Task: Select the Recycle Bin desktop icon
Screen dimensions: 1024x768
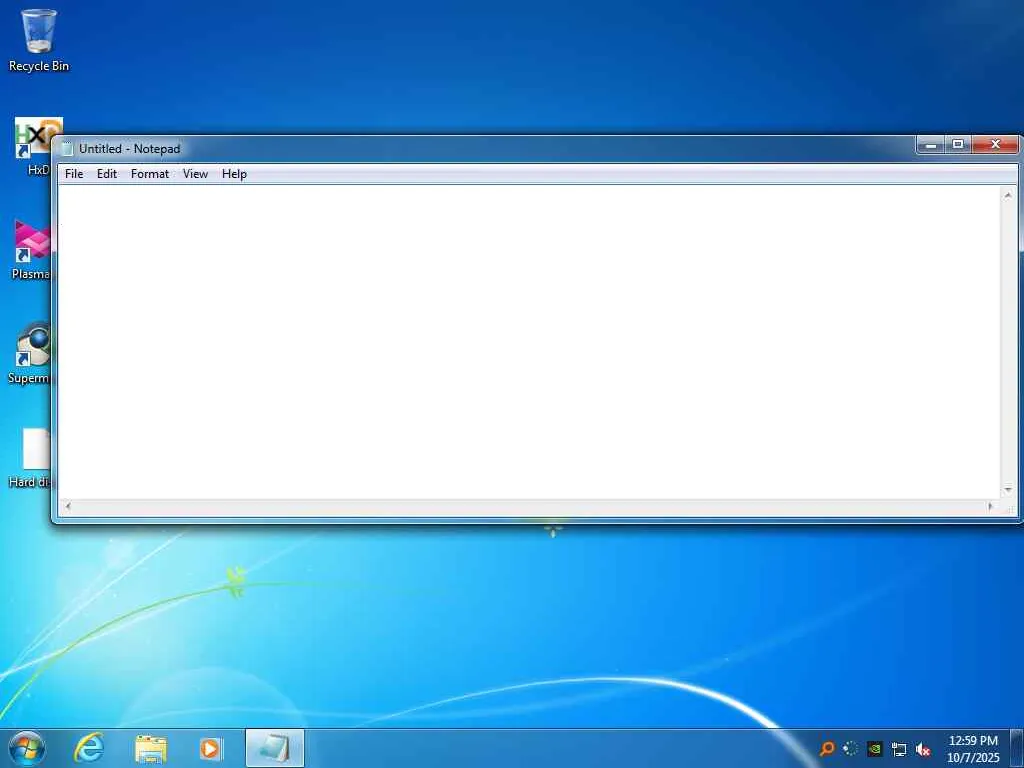Action: pos(39,40)
